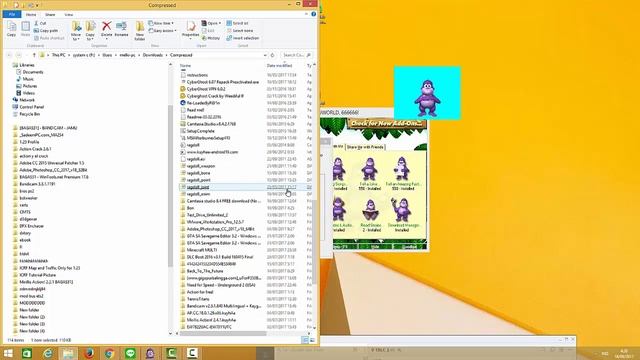Image resolution: width=640 pixels, height=360 pixels.
Task: Click Select none in the ribbon
Action: pyautogui.click(x=240, y=31)
